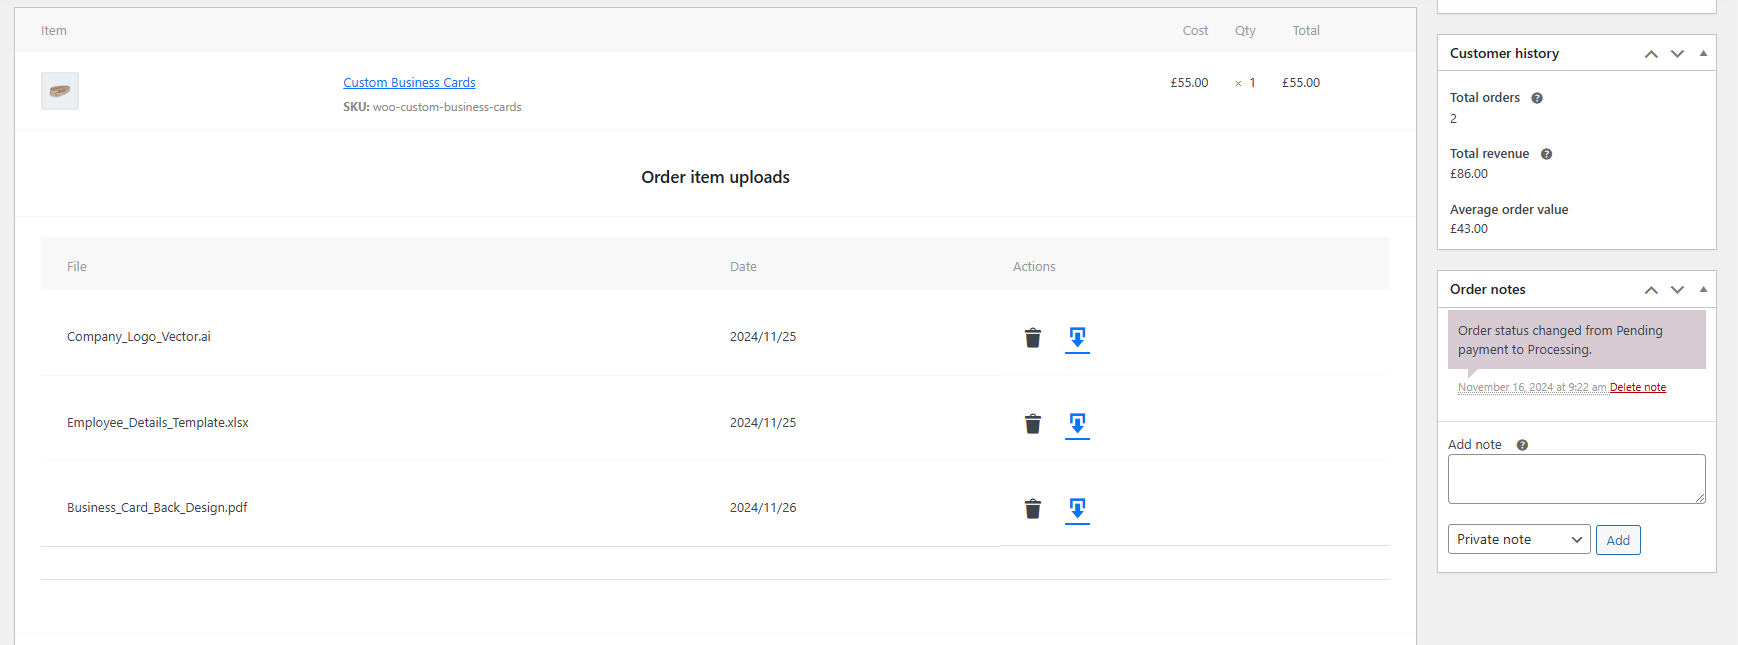This screenshot has height=645, width=1738.
Task: Show help tooltip for Total orders
Action: click(x=1537, y=98)
